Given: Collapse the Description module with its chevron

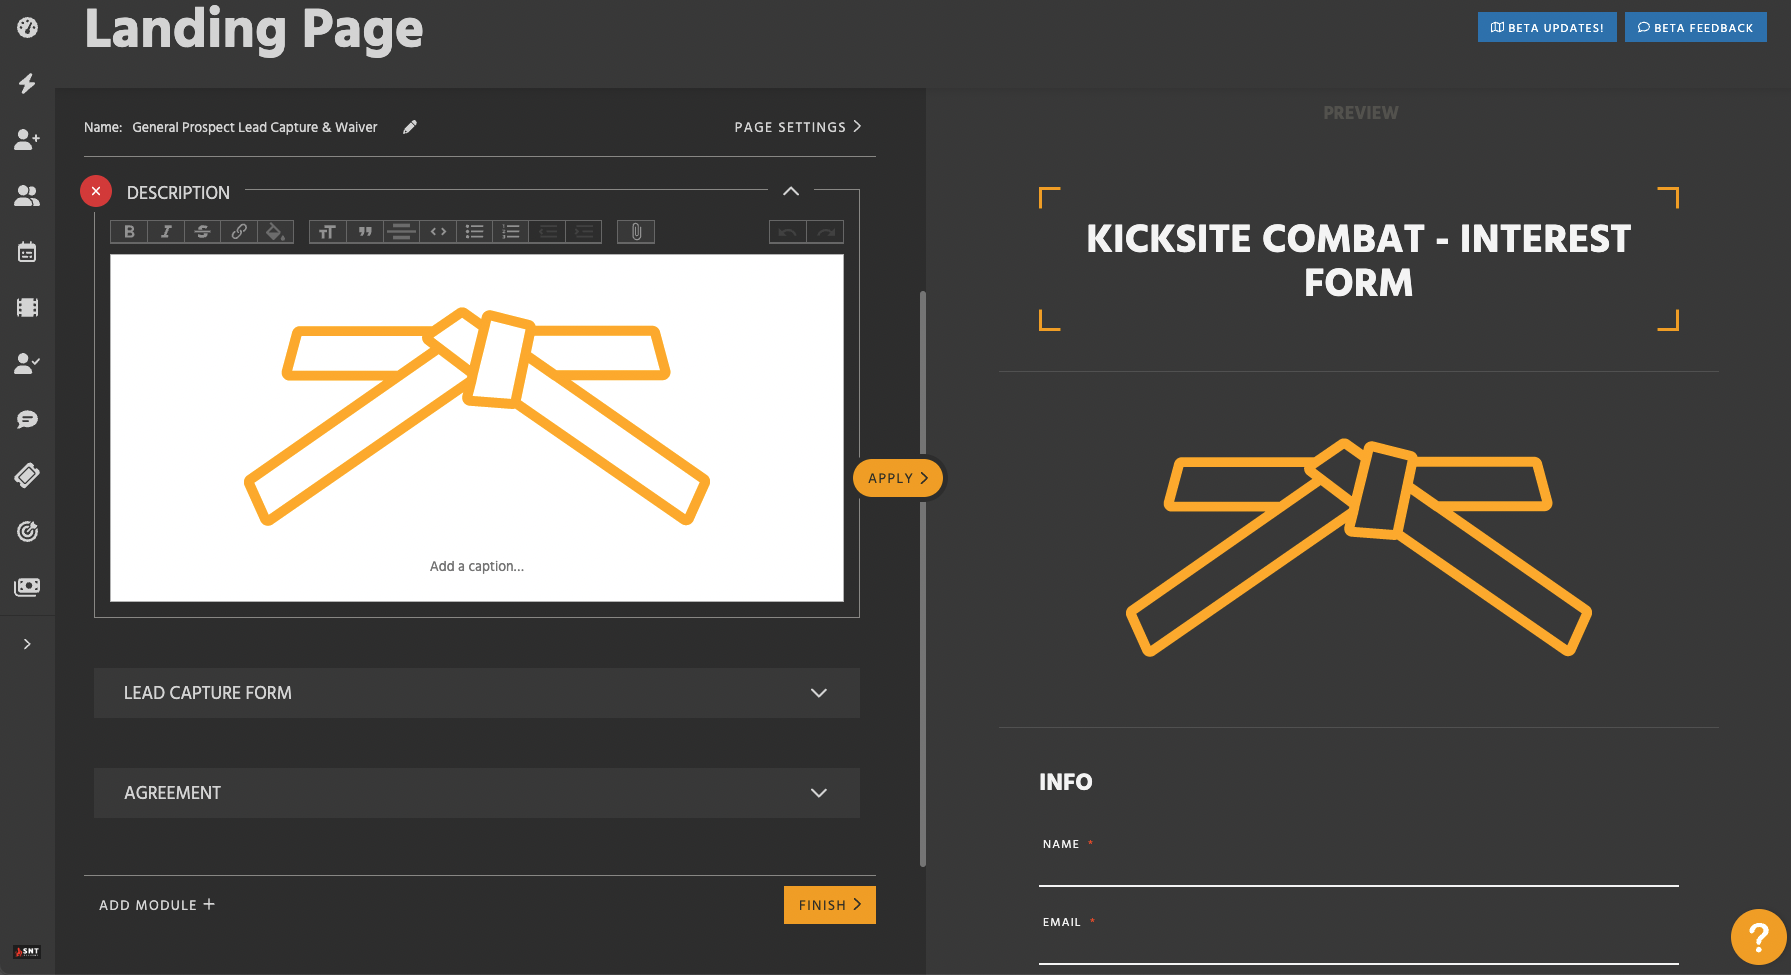Looking at the screenshot, I should (791, 190).
